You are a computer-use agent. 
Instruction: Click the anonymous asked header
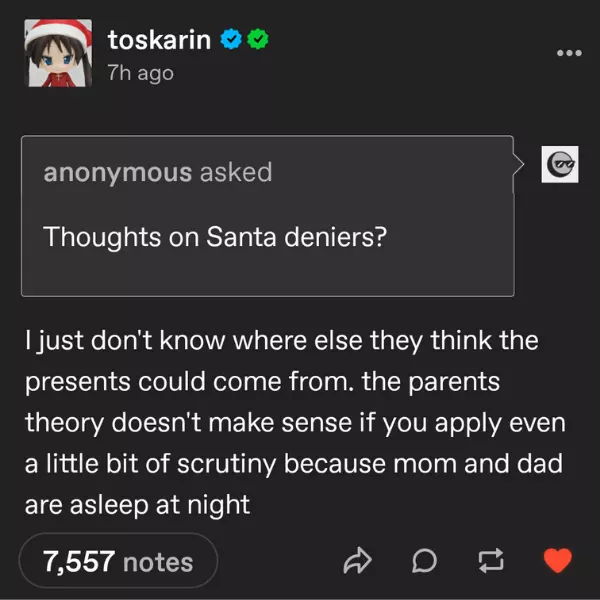click(x=157, y=172)
